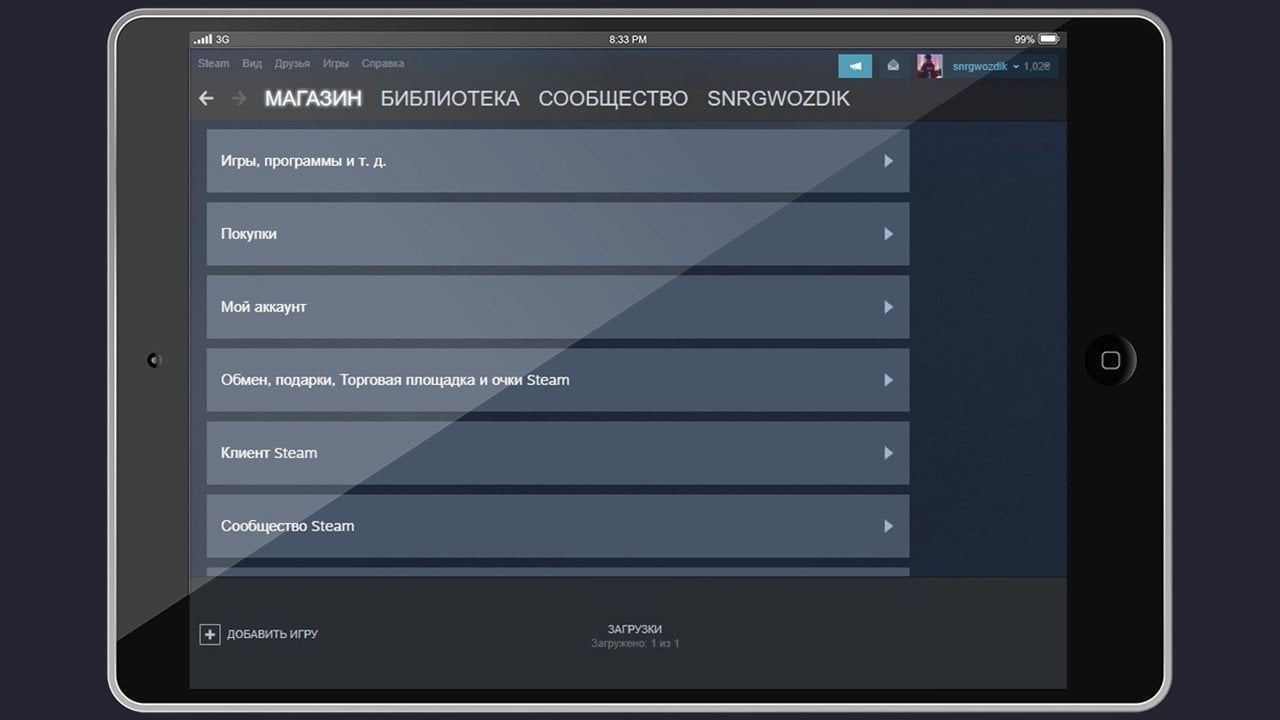Switch to the БИБЛИОТЕКА tab
The height and width of the screenshot is (720, 1280).
point(450,98)
